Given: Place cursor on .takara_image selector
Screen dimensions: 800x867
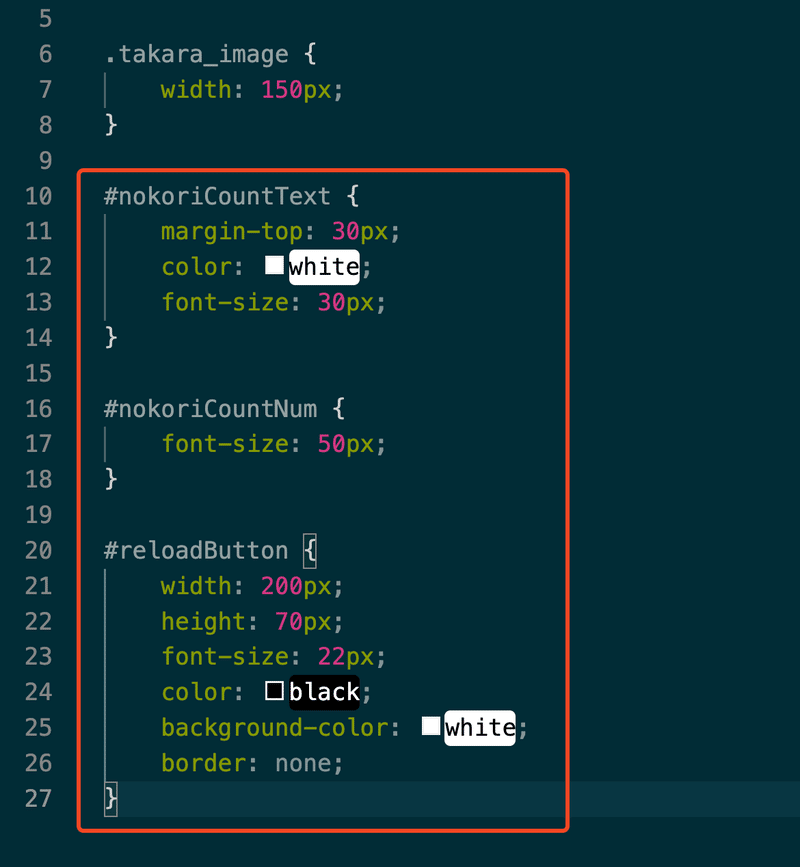Looking at the screenshot, I should [x=196, y=54].
